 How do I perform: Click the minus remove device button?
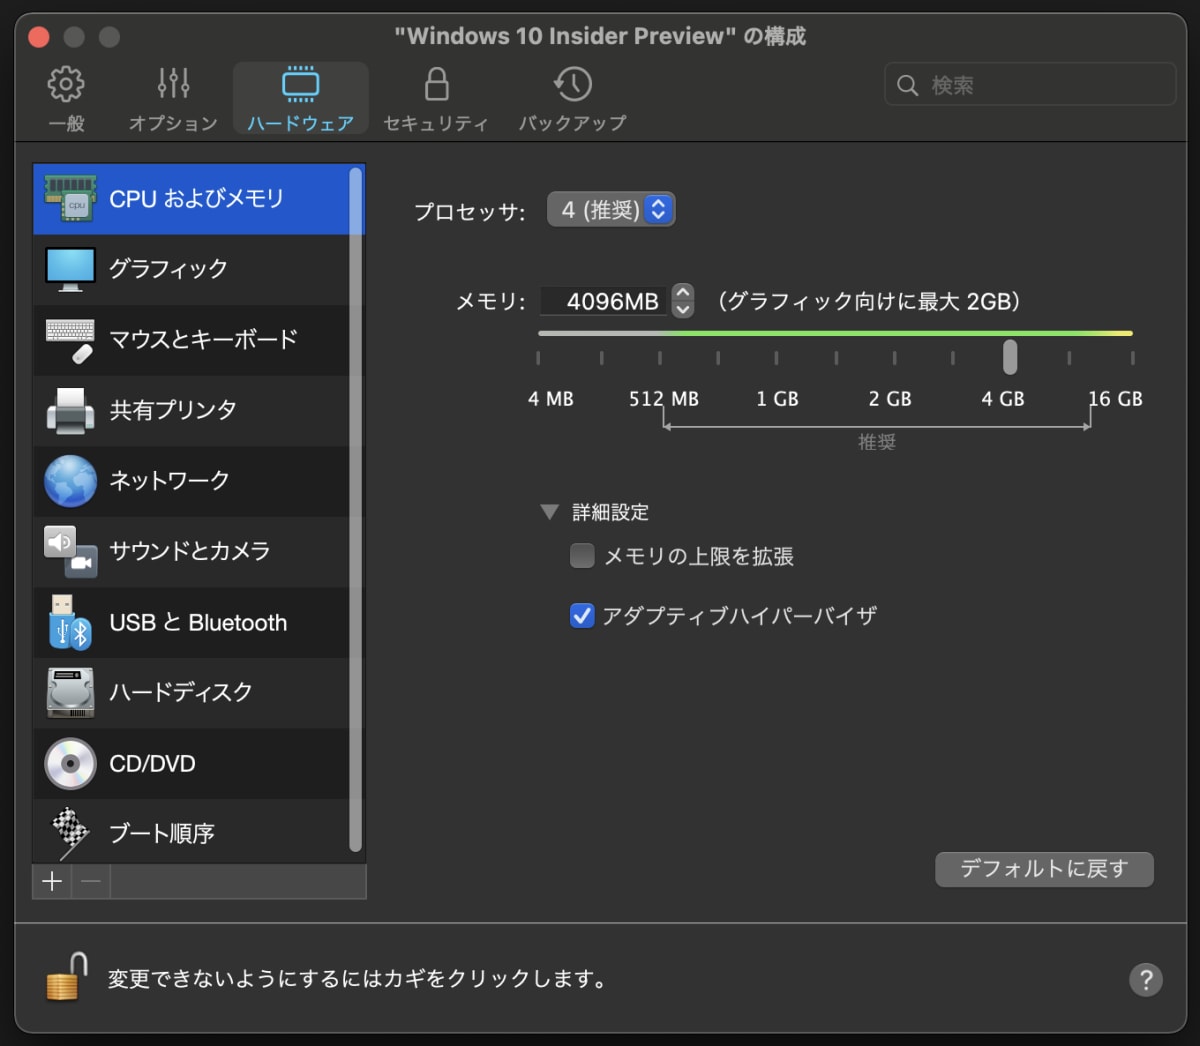point(91,881)
